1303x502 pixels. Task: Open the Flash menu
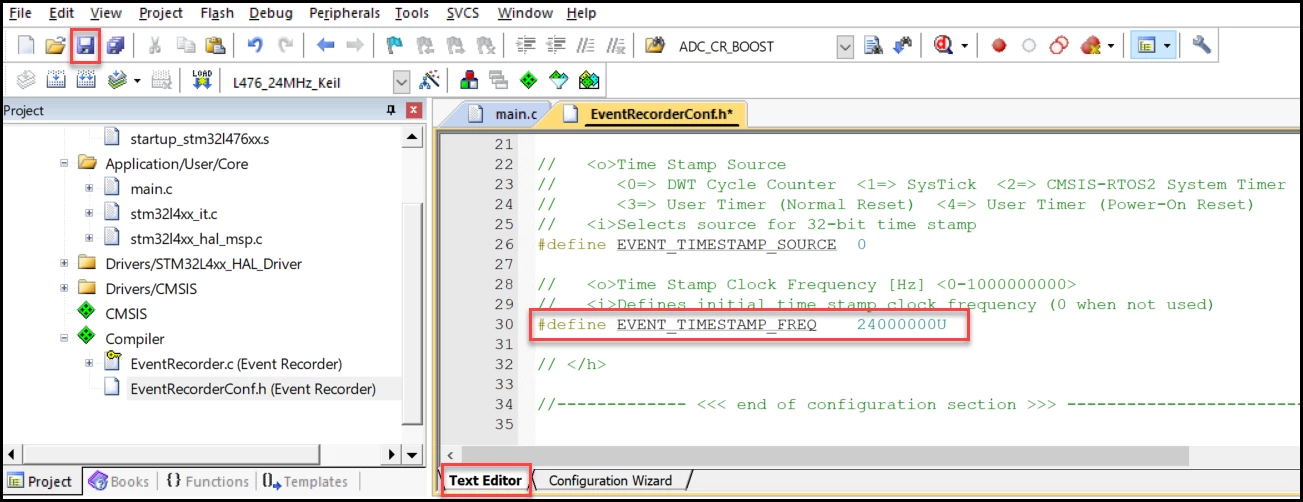pyautogui.click(x=216, y=13)
